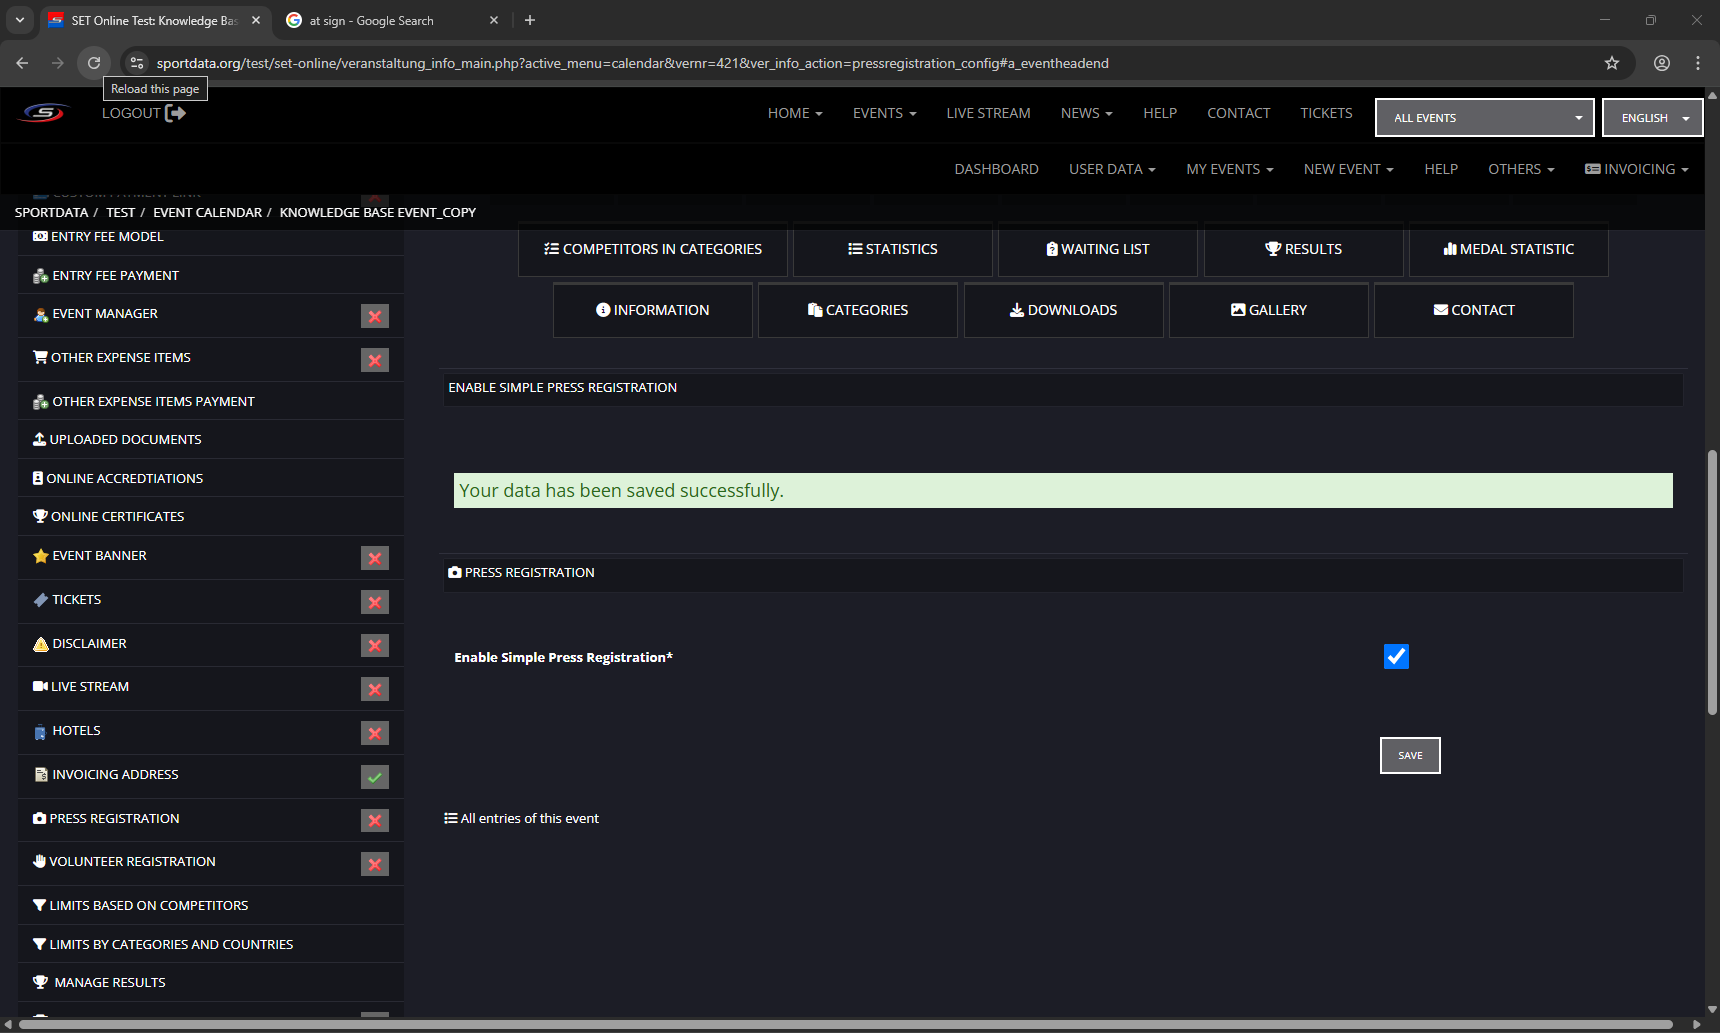Click the browser address bar

(630, 63)
